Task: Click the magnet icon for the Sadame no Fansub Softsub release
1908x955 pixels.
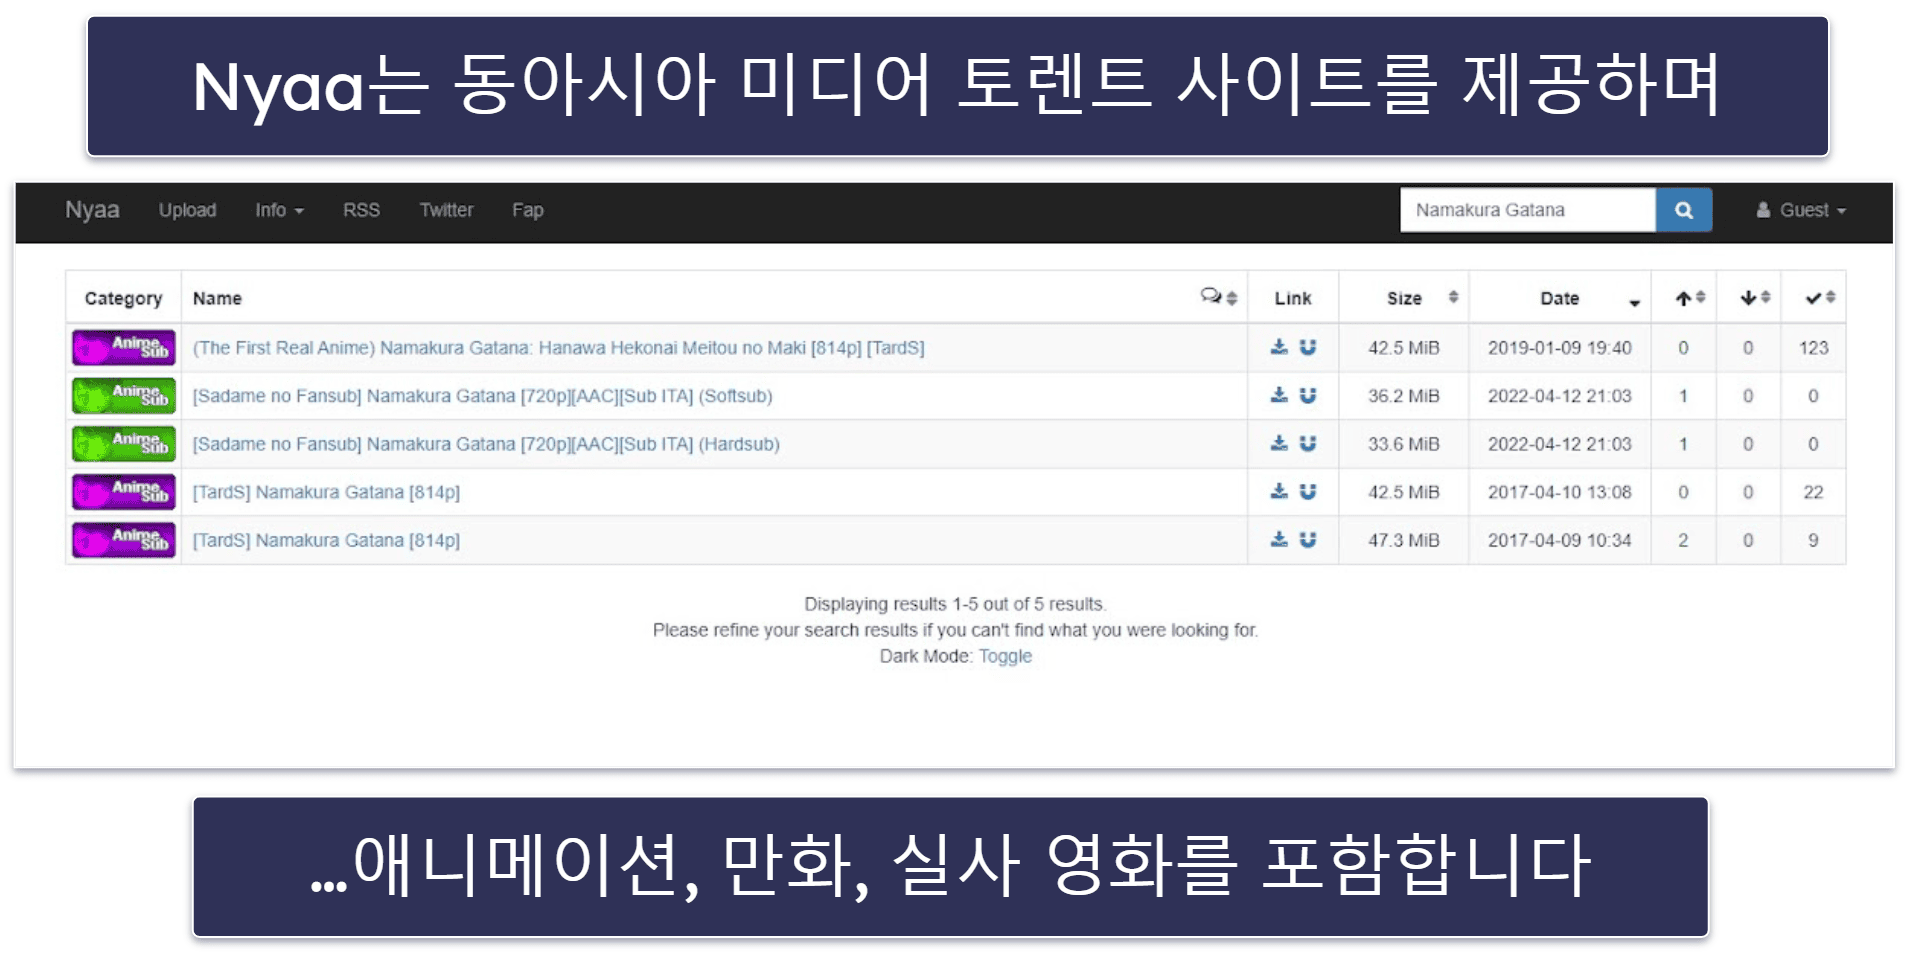Action: tap(1306, 395)
